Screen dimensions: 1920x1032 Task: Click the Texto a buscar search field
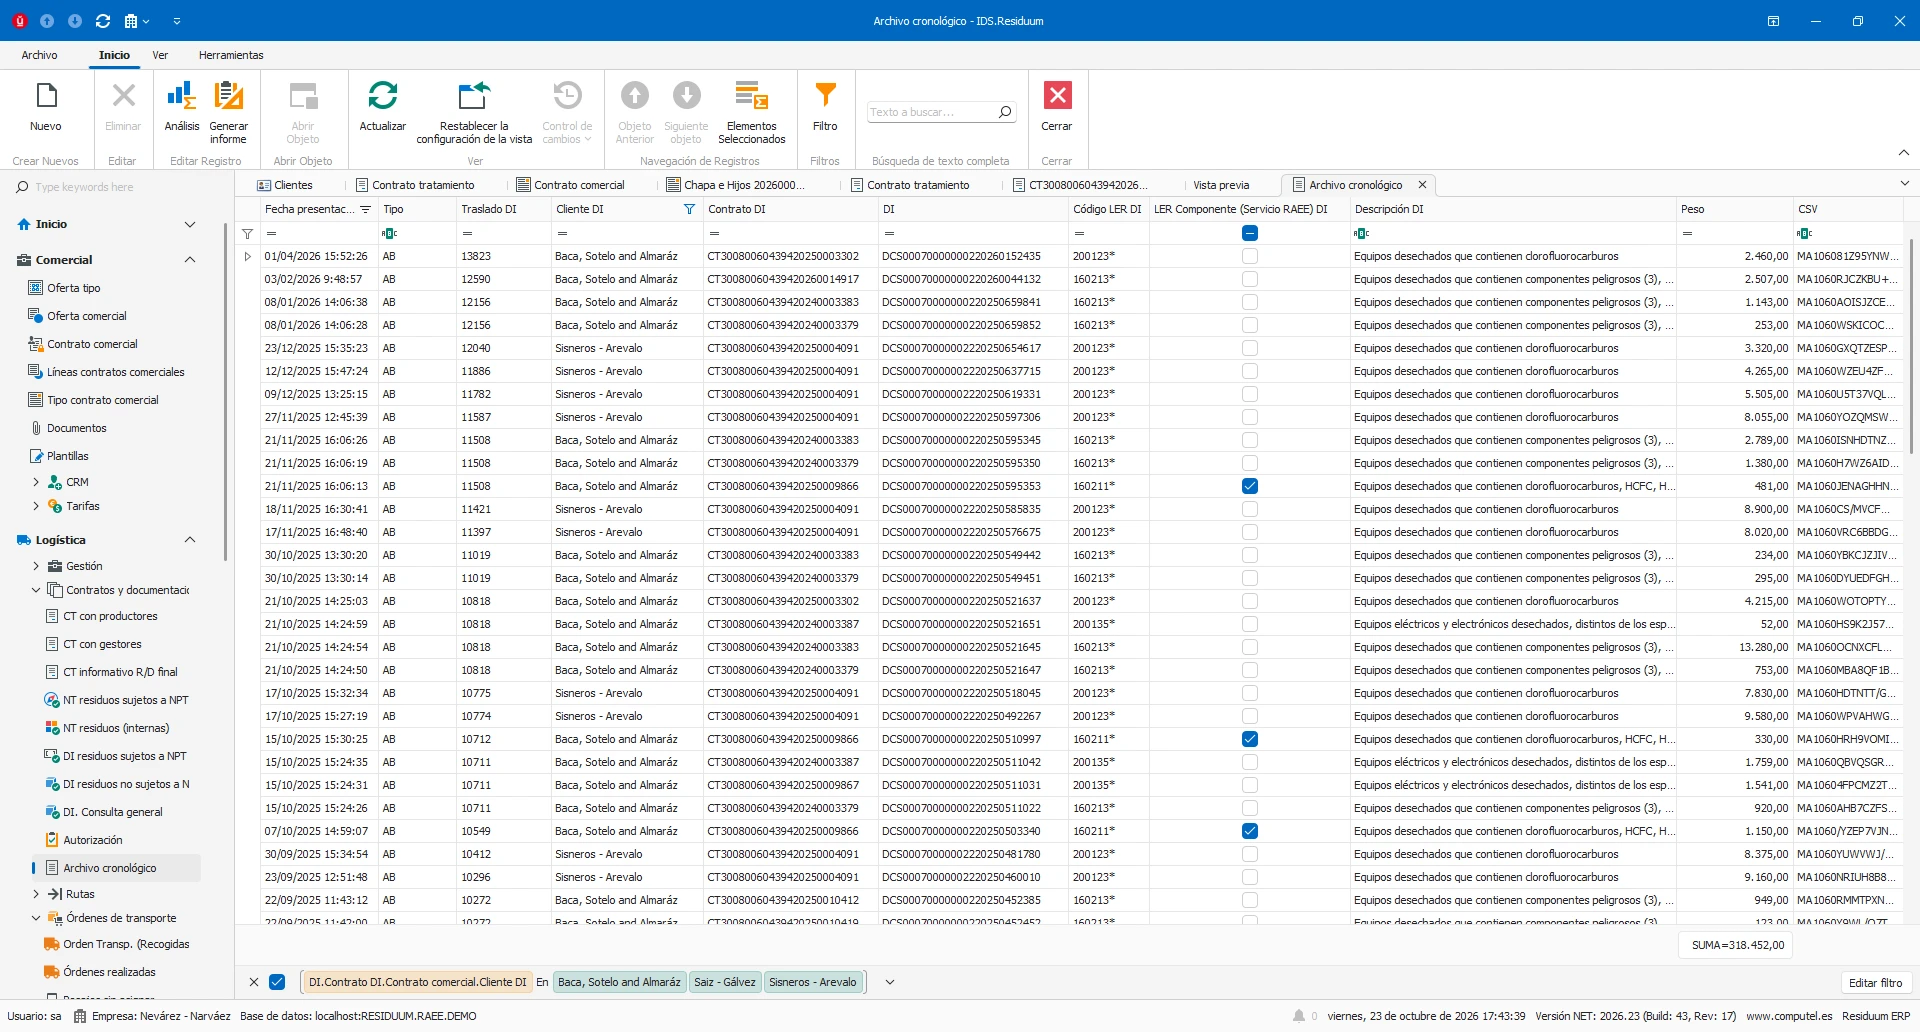(x=932, y=112)
